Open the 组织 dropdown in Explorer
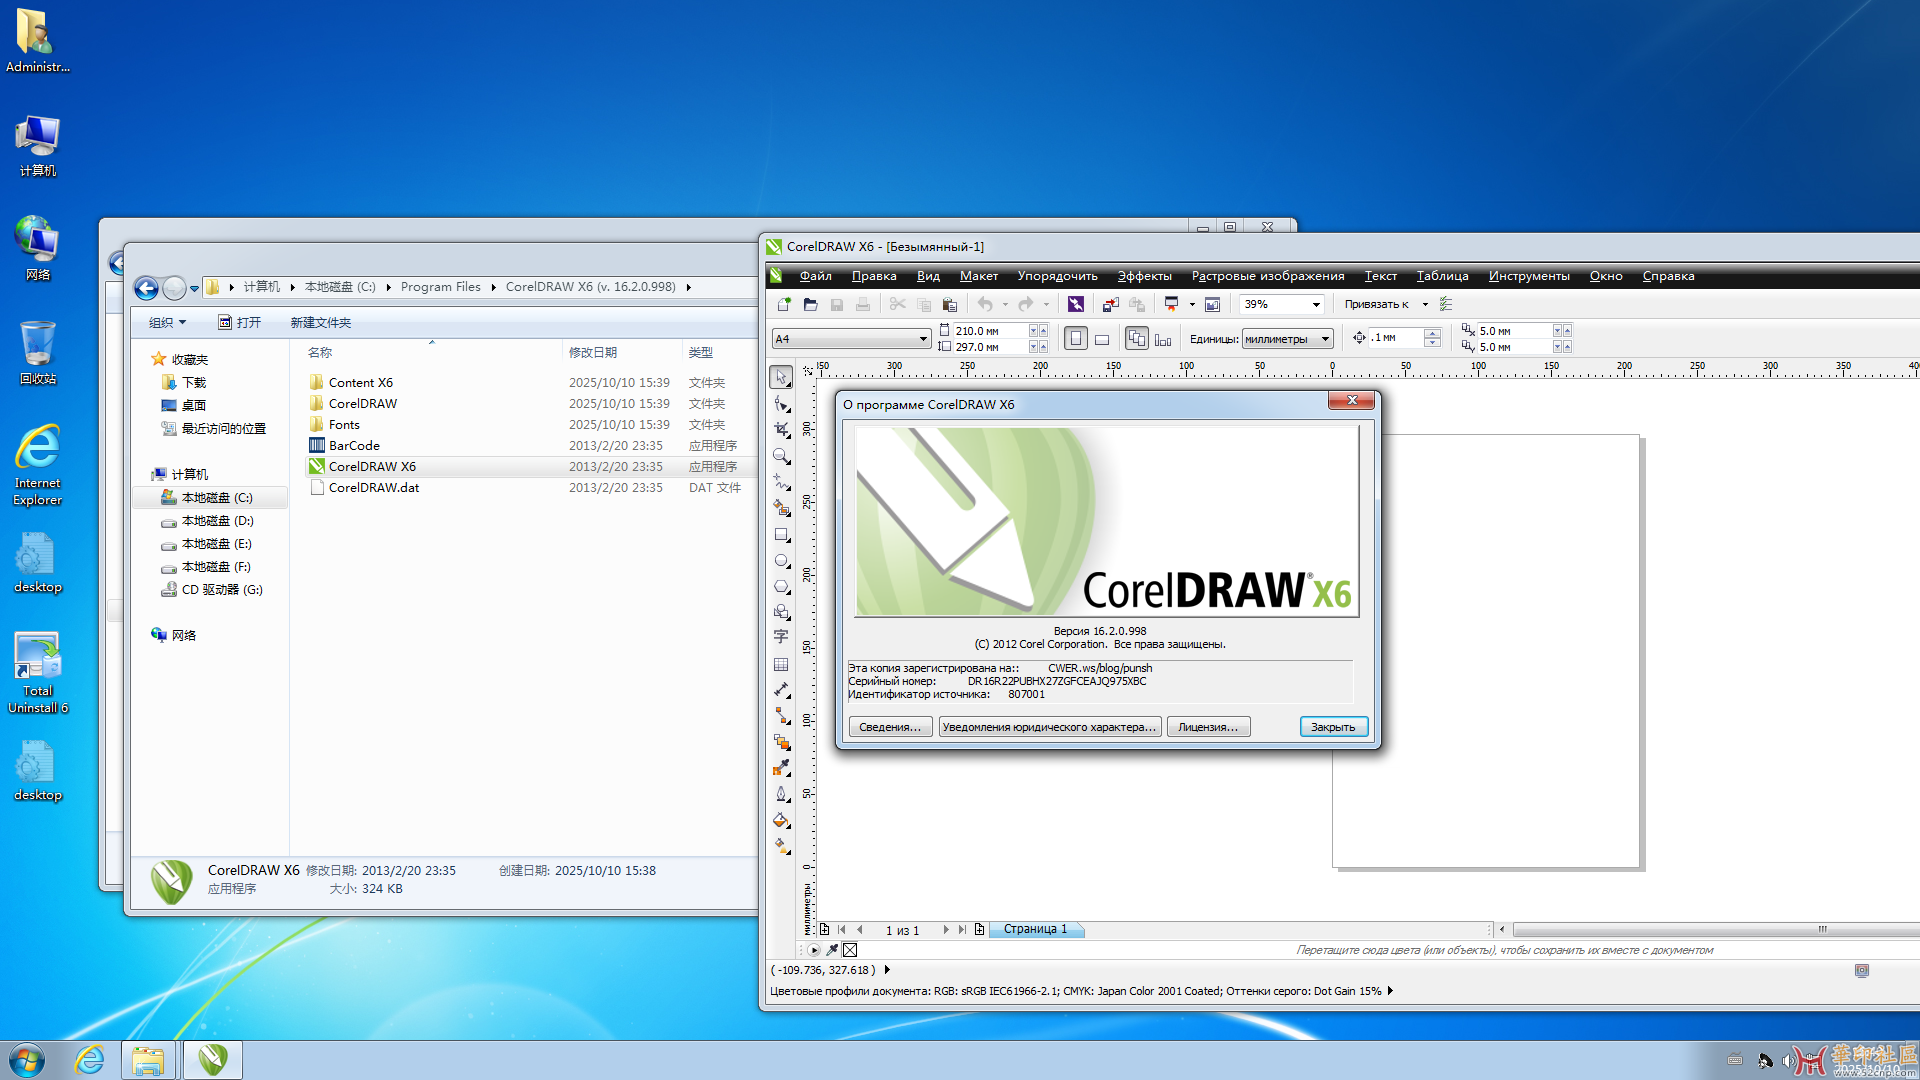Viewport: 1920px width, 1080px height. point(167,322)
